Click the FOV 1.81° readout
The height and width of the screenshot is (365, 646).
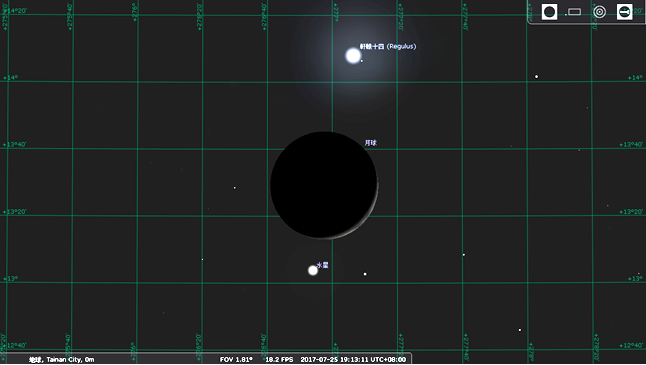[236, 360]
